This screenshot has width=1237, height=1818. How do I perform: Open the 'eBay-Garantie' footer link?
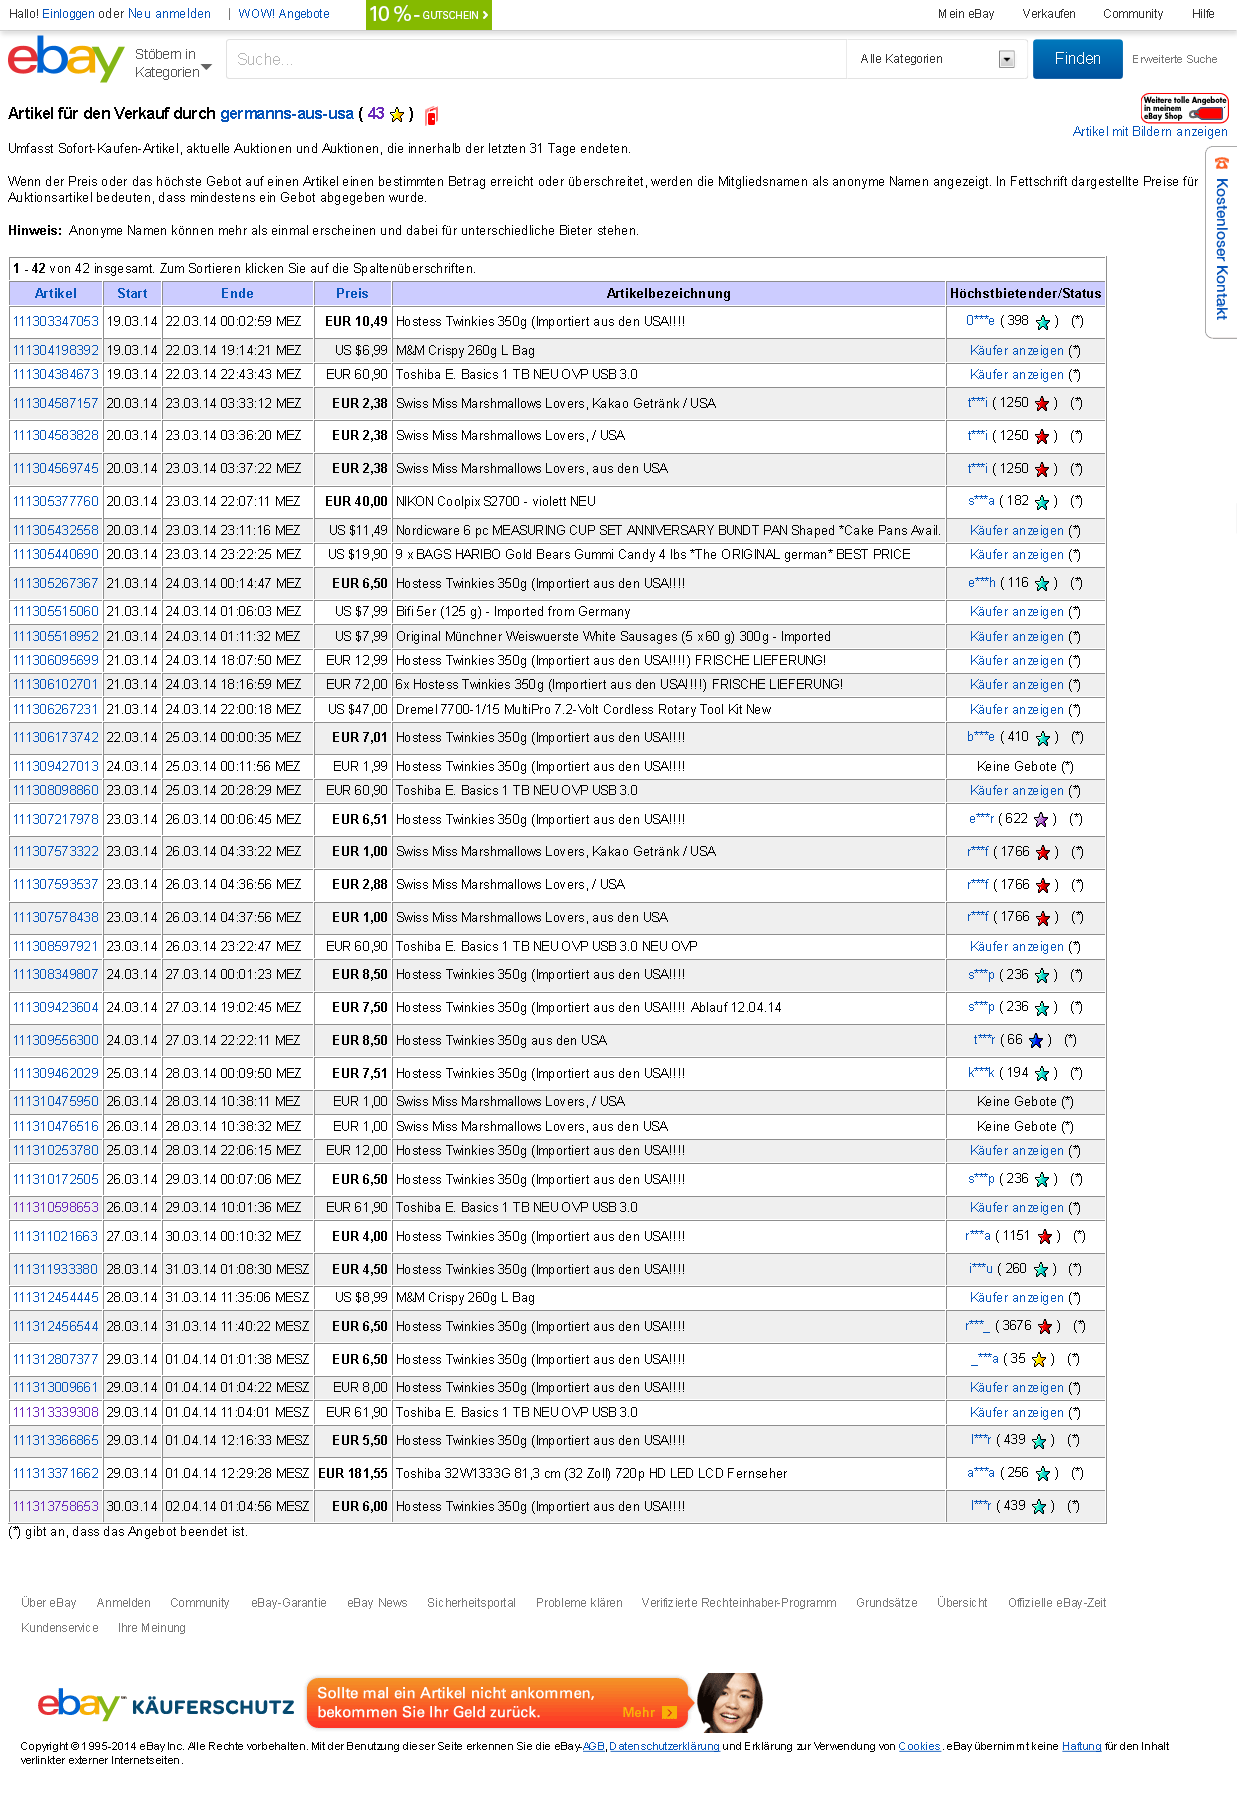pos(289,1603)
